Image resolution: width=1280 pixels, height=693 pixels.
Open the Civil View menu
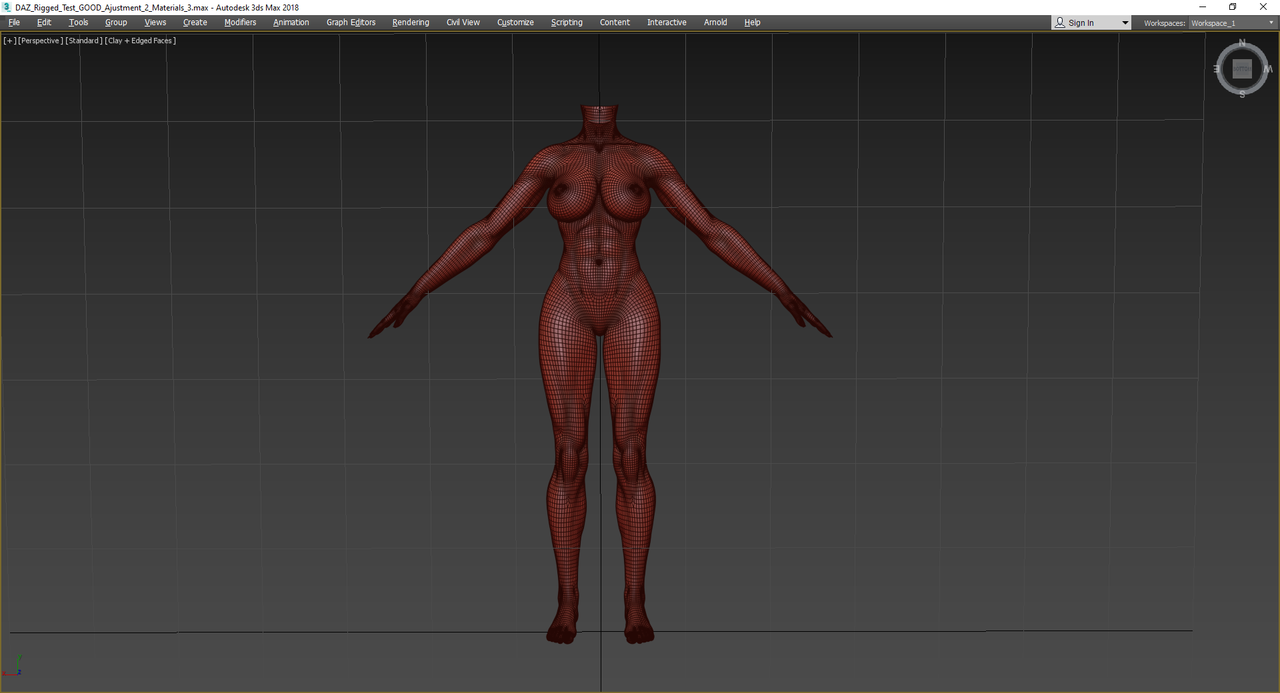pos(463,22)
